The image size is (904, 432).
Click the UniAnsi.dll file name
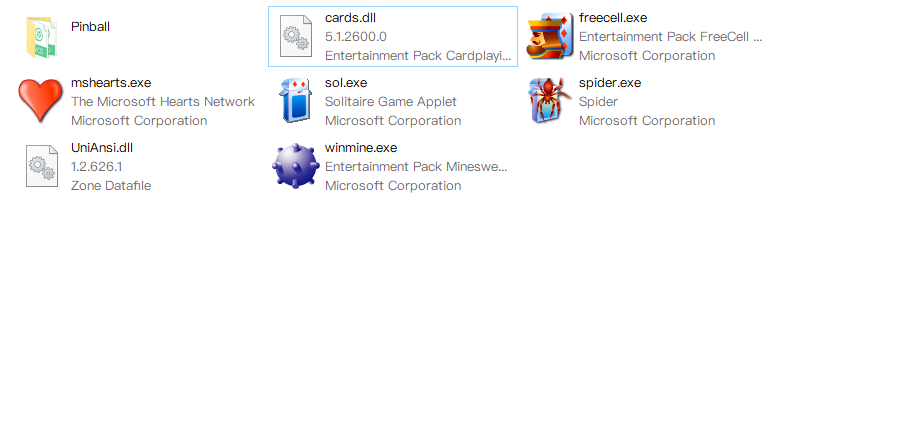point(102,148)
